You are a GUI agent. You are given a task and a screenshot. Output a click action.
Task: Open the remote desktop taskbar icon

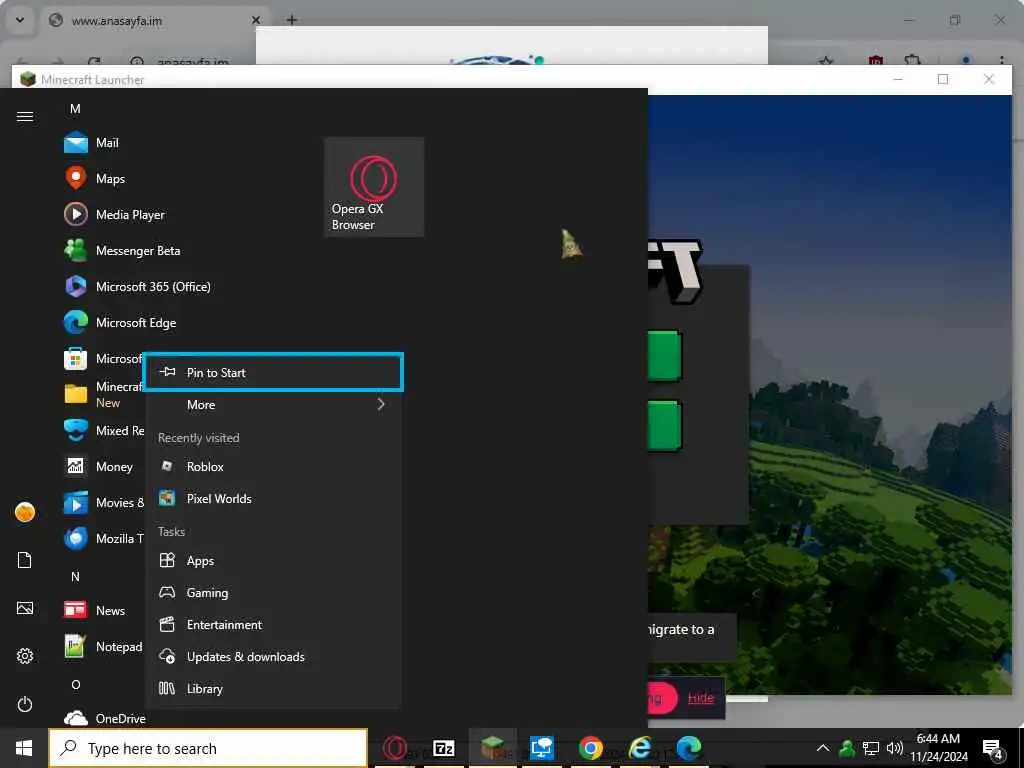(541, 748)
